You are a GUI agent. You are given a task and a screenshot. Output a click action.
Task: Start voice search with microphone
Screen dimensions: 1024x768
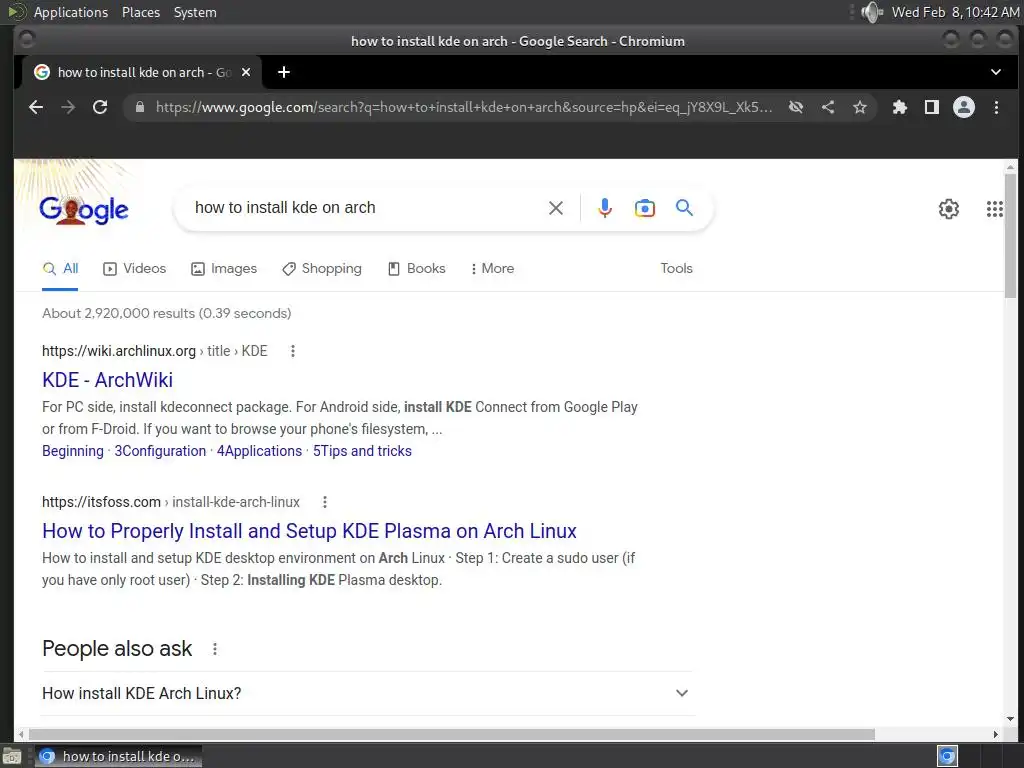coord(605,208)
